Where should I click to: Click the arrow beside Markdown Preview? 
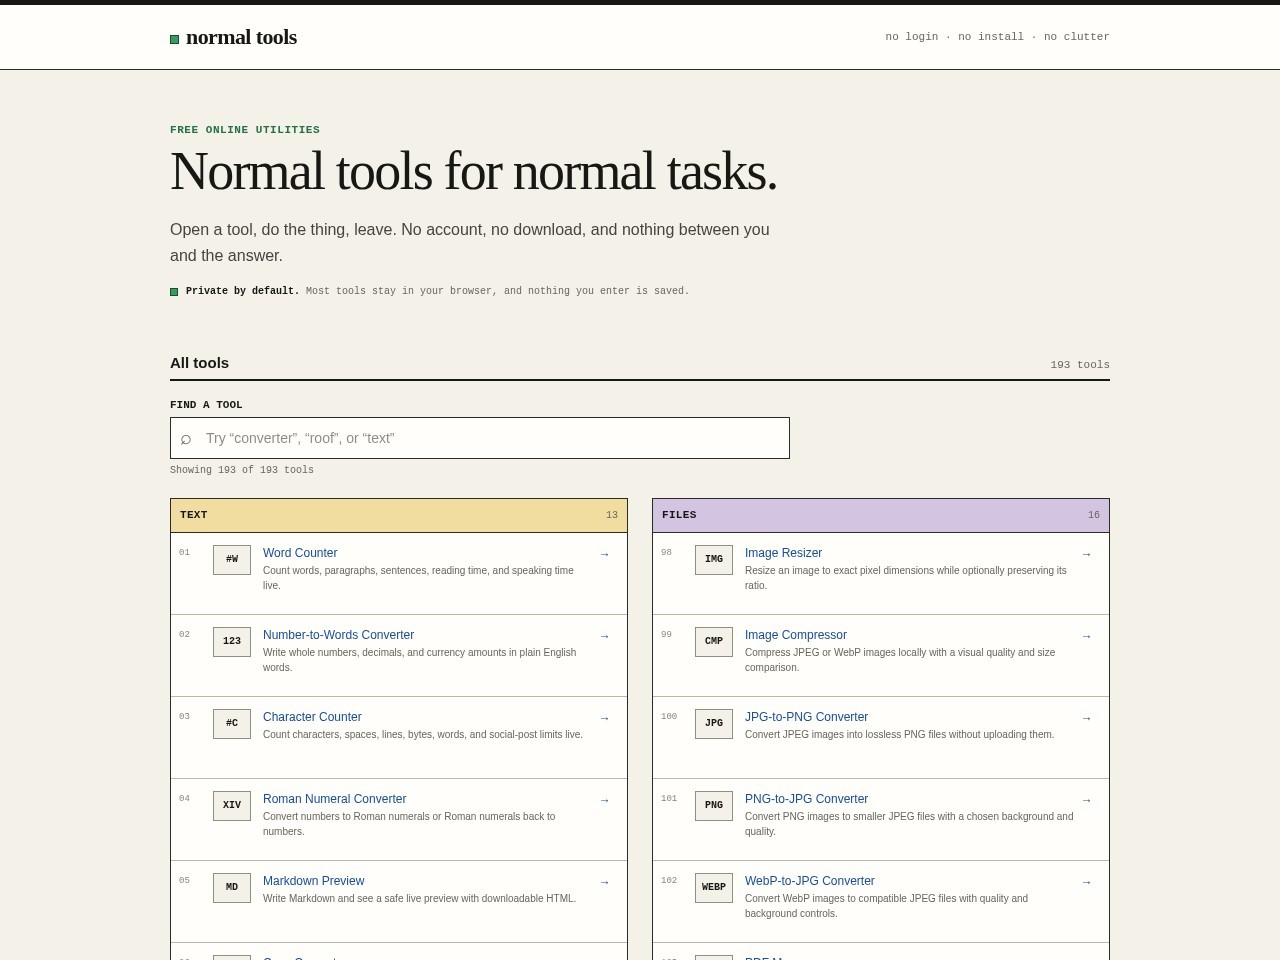604,882
